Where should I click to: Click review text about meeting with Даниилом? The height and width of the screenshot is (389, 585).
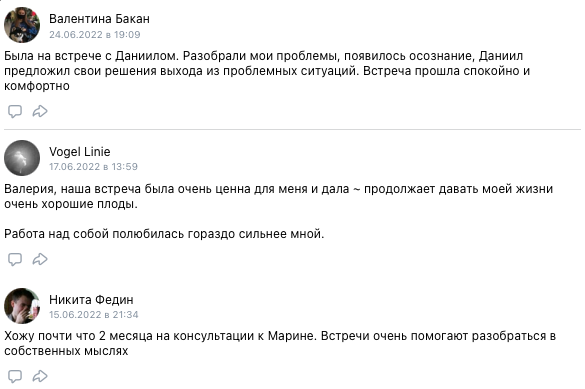click(x=267, y=71)
